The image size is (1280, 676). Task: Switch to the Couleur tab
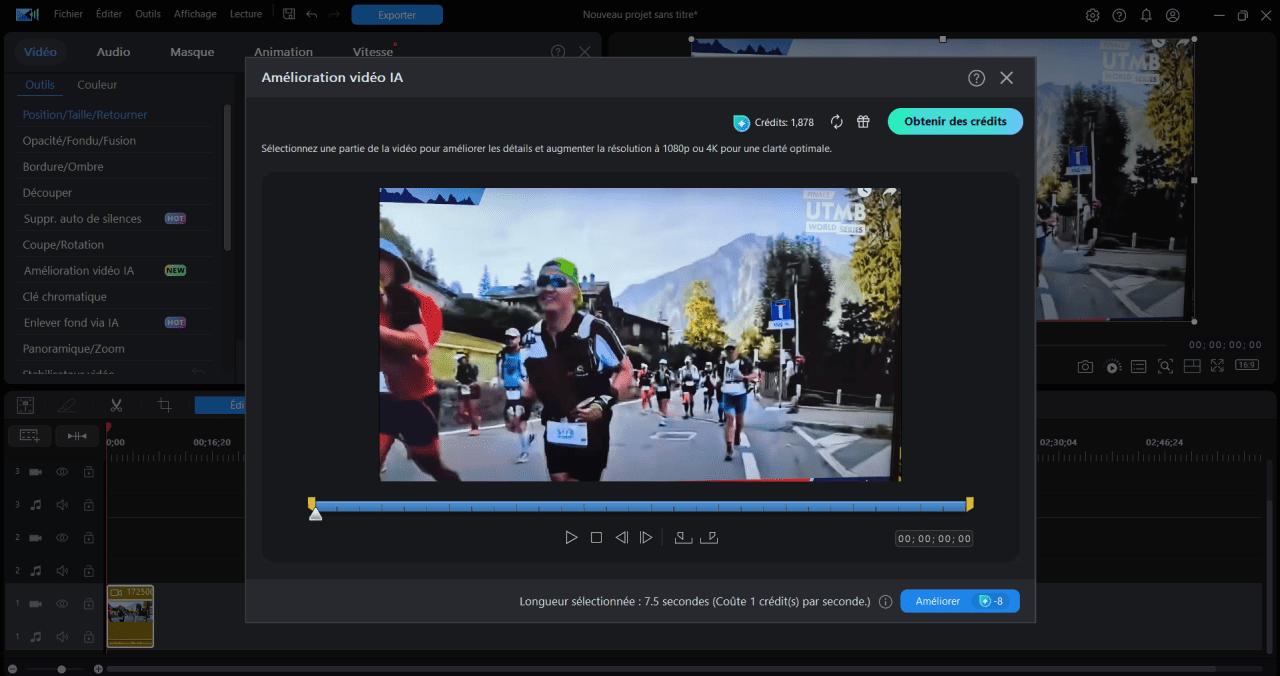coord(97,85)
